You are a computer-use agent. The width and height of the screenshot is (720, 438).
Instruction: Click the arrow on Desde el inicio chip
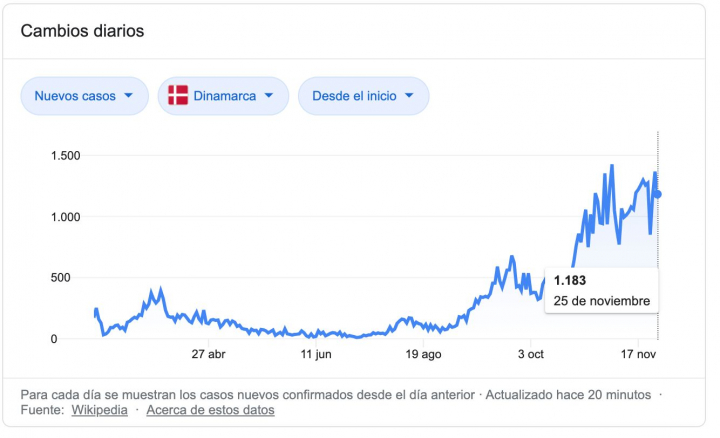point(409,96)
